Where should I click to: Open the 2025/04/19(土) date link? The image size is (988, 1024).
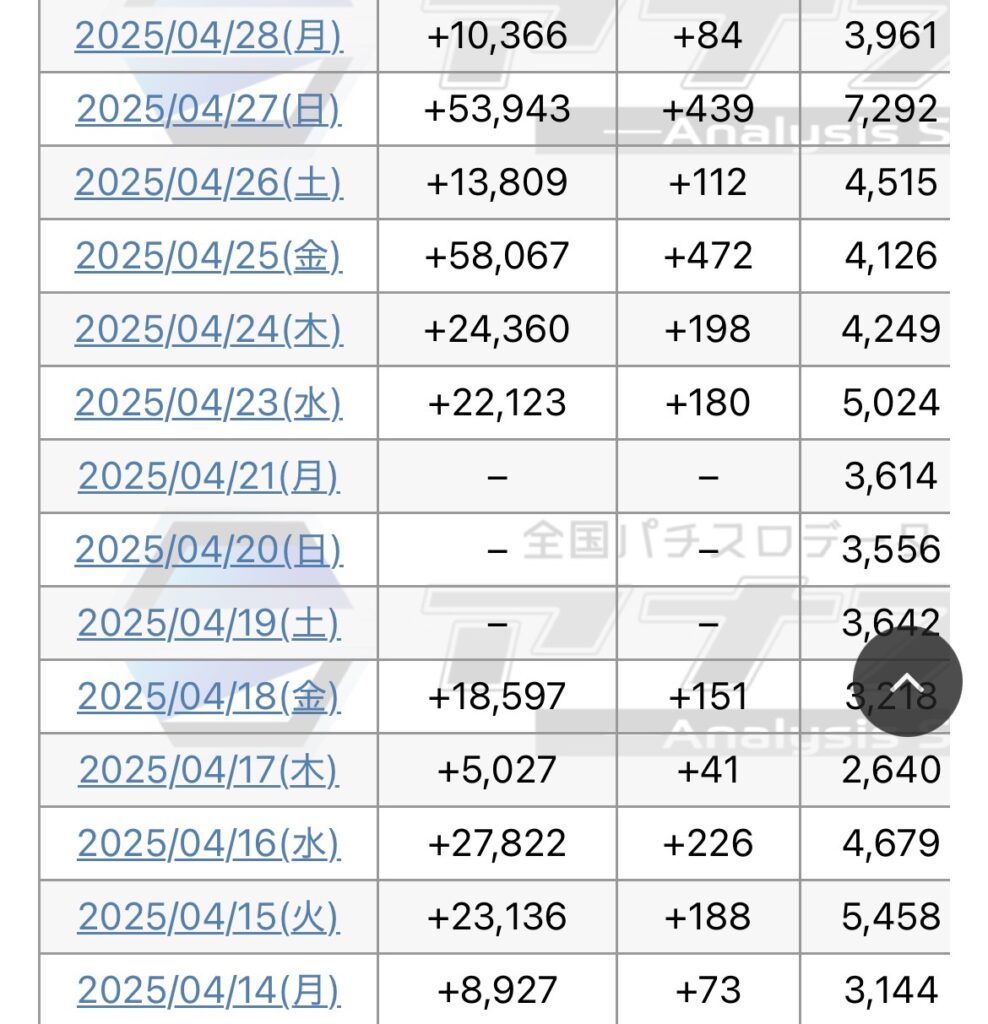[x=208, y=623]
